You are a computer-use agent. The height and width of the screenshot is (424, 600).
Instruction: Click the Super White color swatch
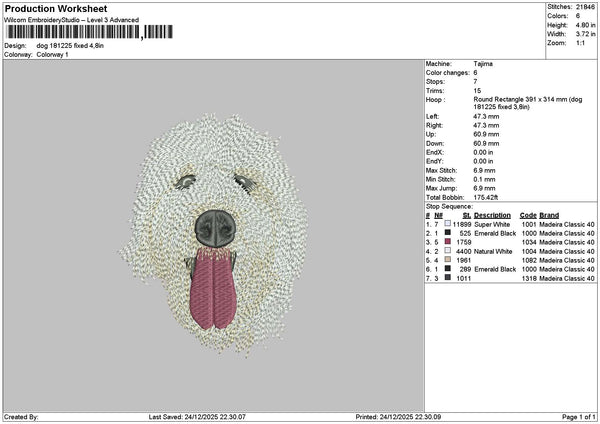(448, 223)
